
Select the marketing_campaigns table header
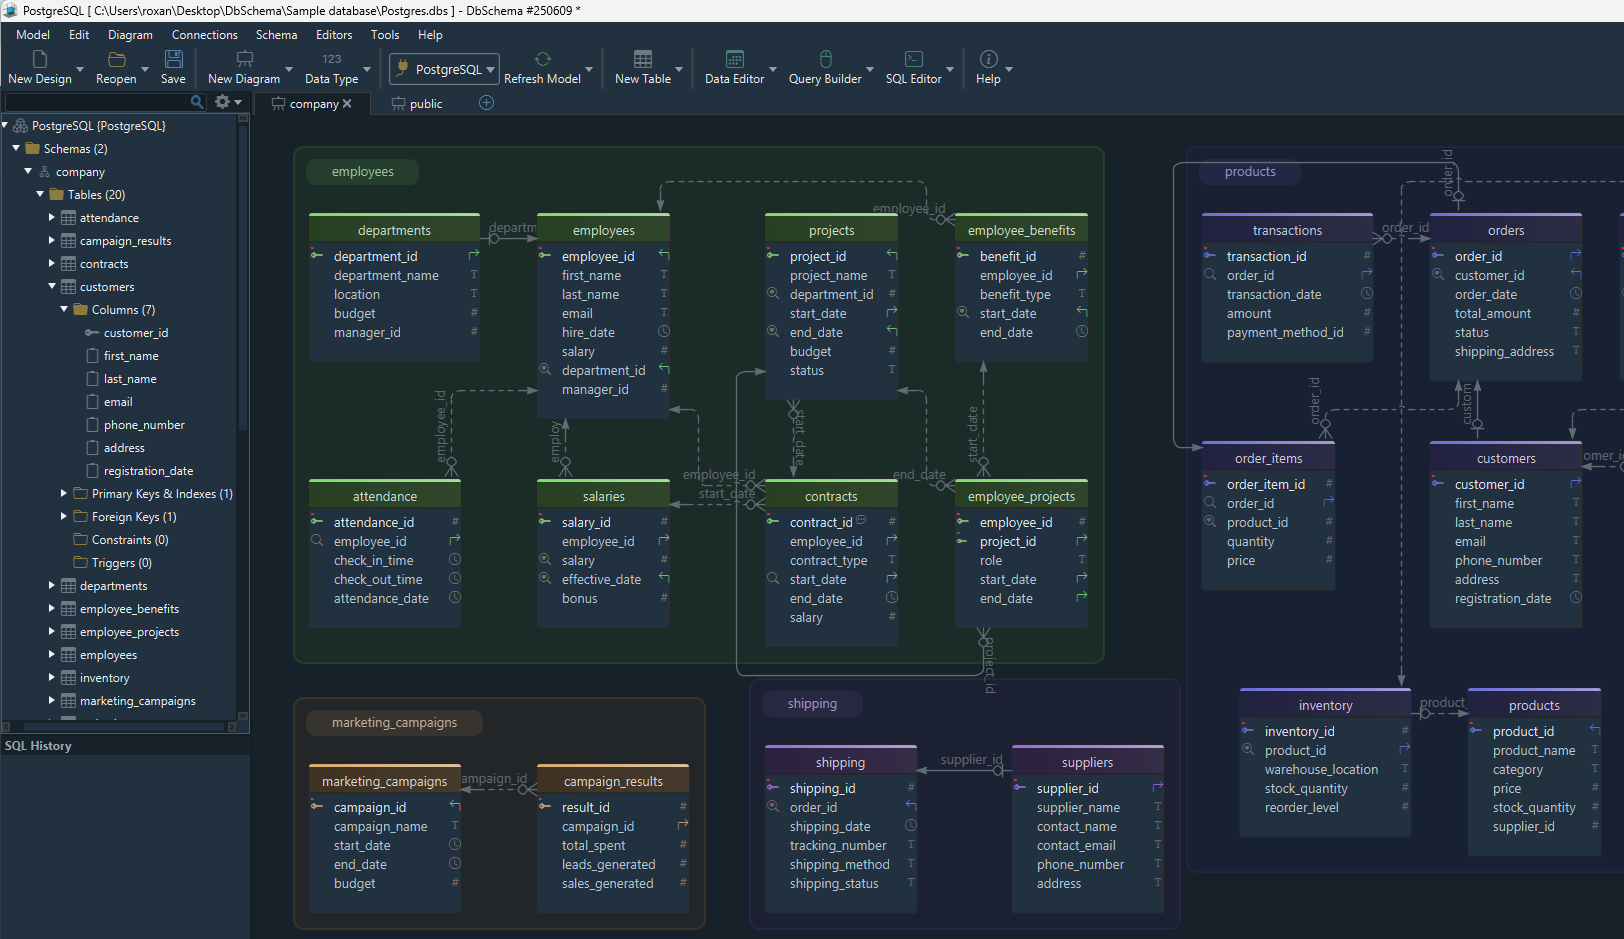(x=385, y=781)
